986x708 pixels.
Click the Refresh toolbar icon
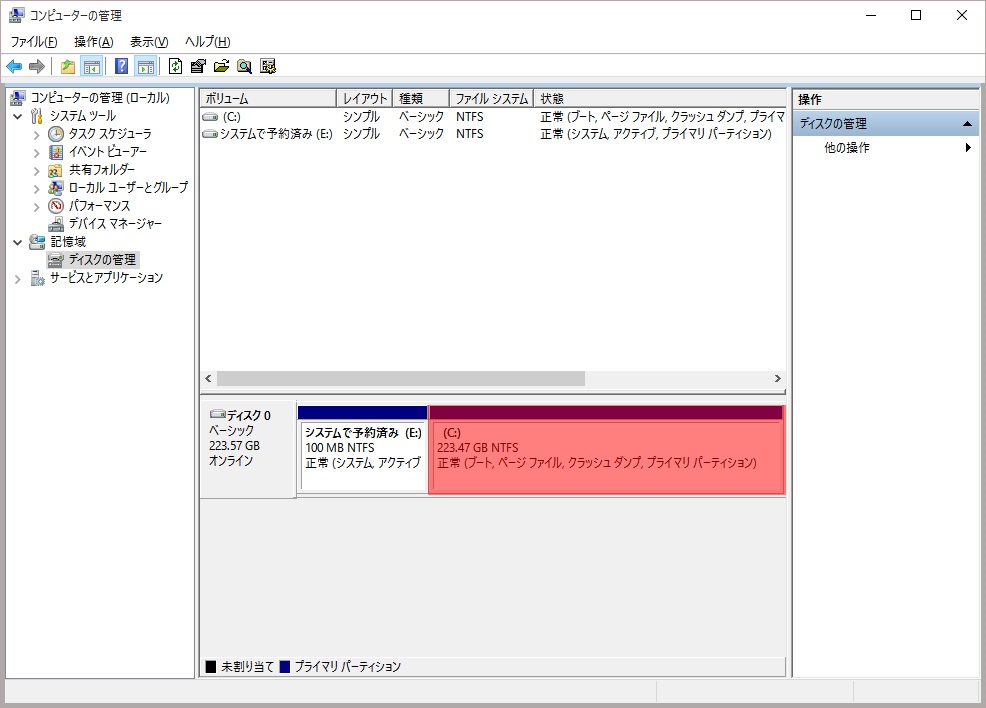[175, 66]
